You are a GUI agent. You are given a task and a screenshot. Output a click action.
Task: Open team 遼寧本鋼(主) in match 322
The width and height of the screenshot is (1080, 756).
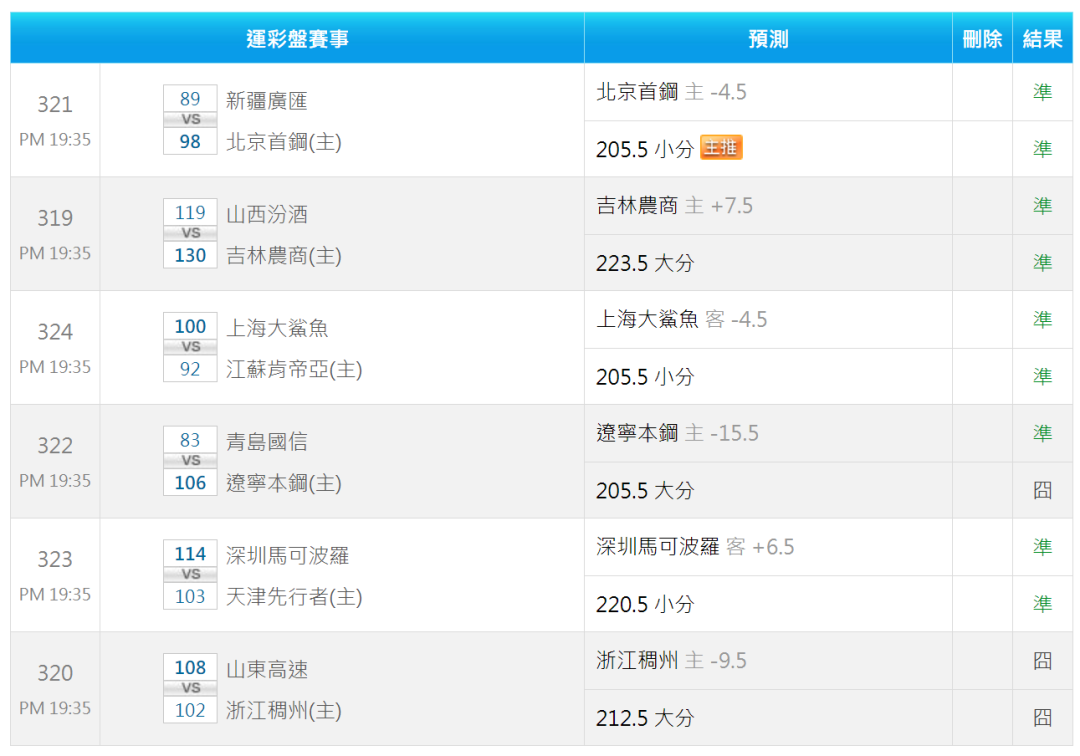point(284,483)
